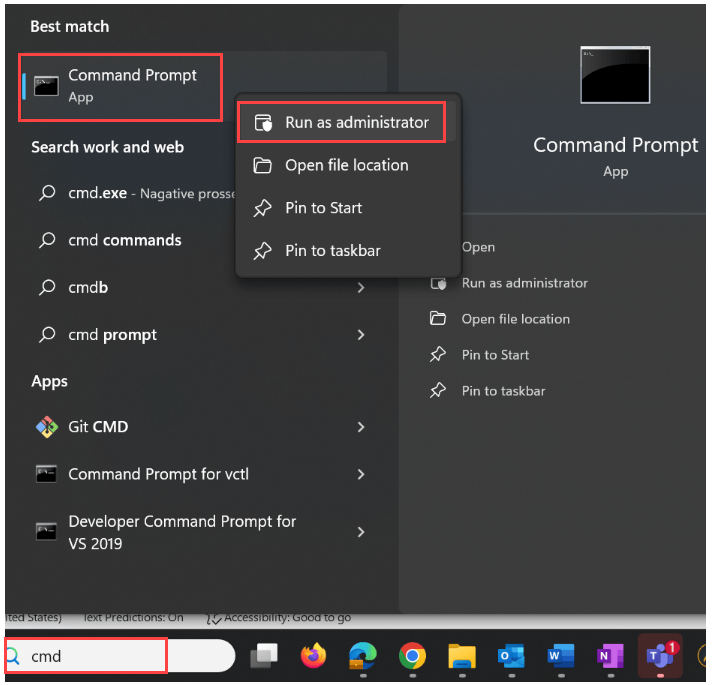Open Outlook from the taskbar
The width and height of the screenshot is (713, 685).
click(x=511, y=656)
